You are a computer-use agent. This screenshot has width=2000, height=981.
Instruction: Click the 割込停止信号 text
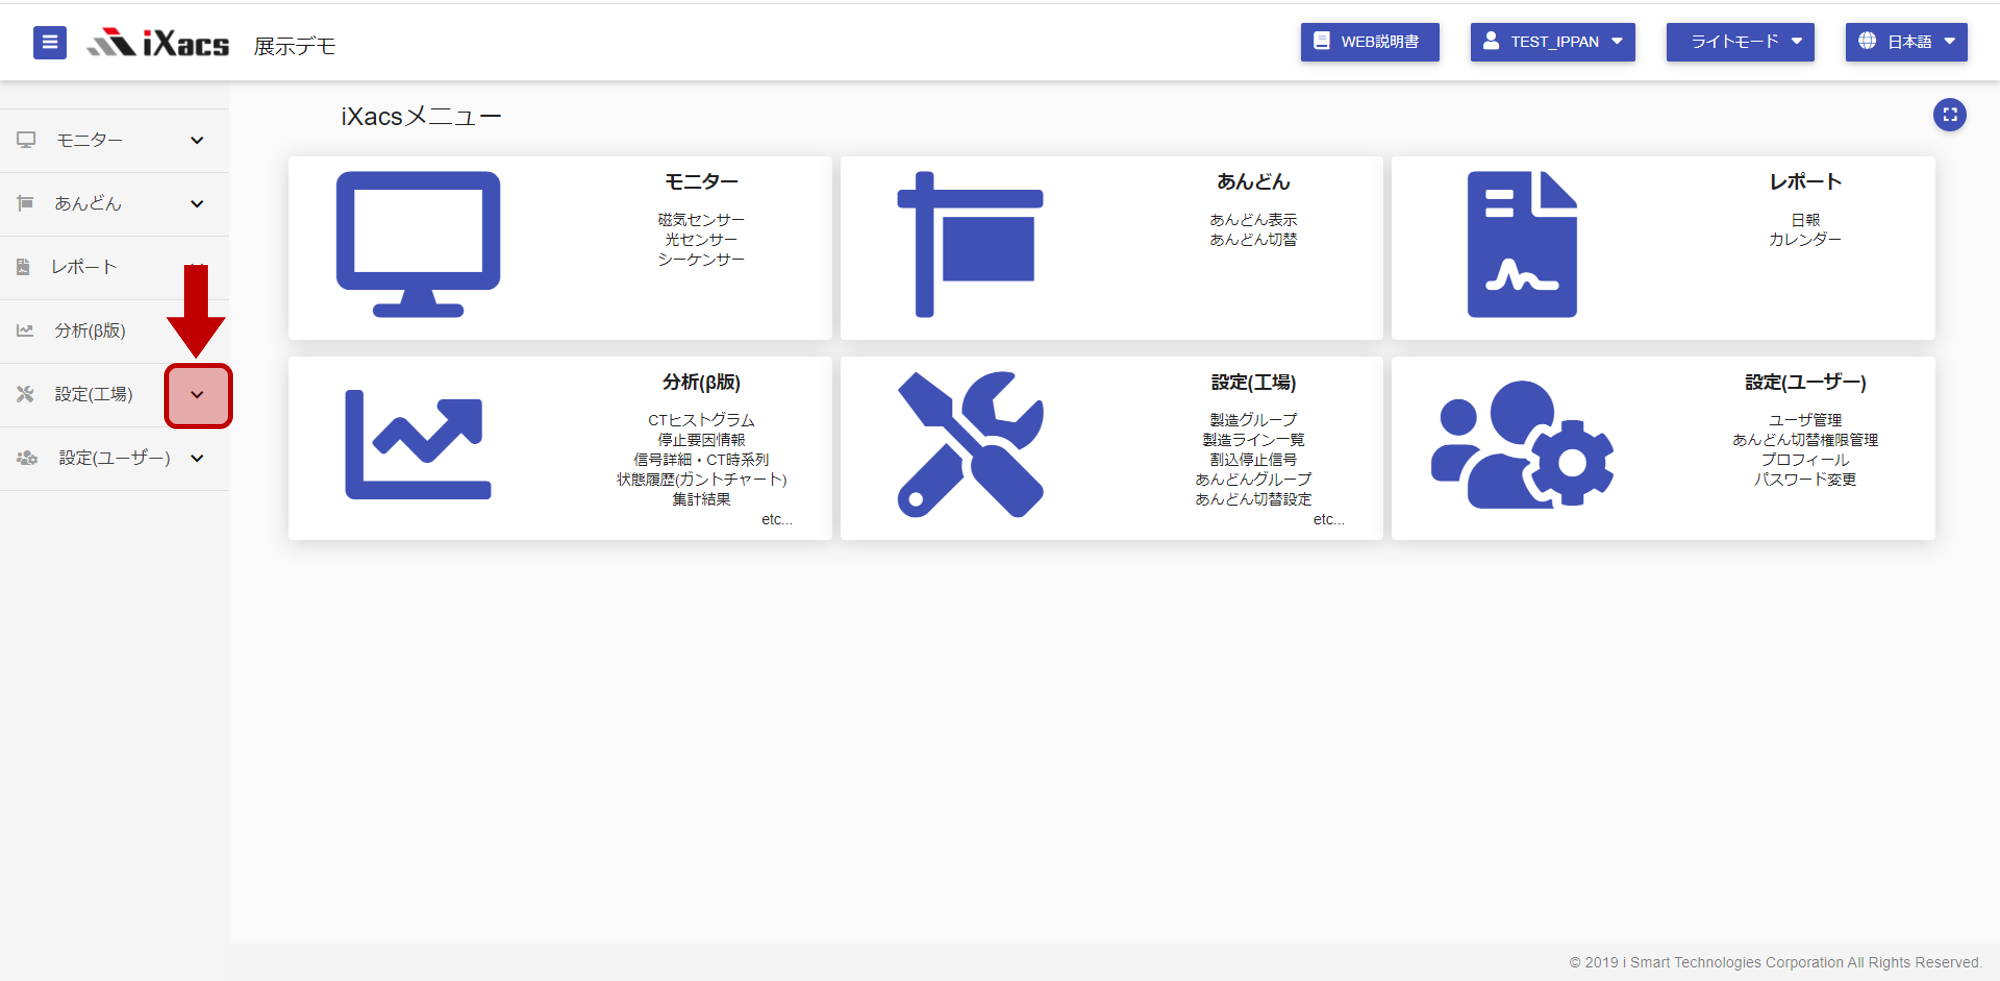tap(1253, 460)
